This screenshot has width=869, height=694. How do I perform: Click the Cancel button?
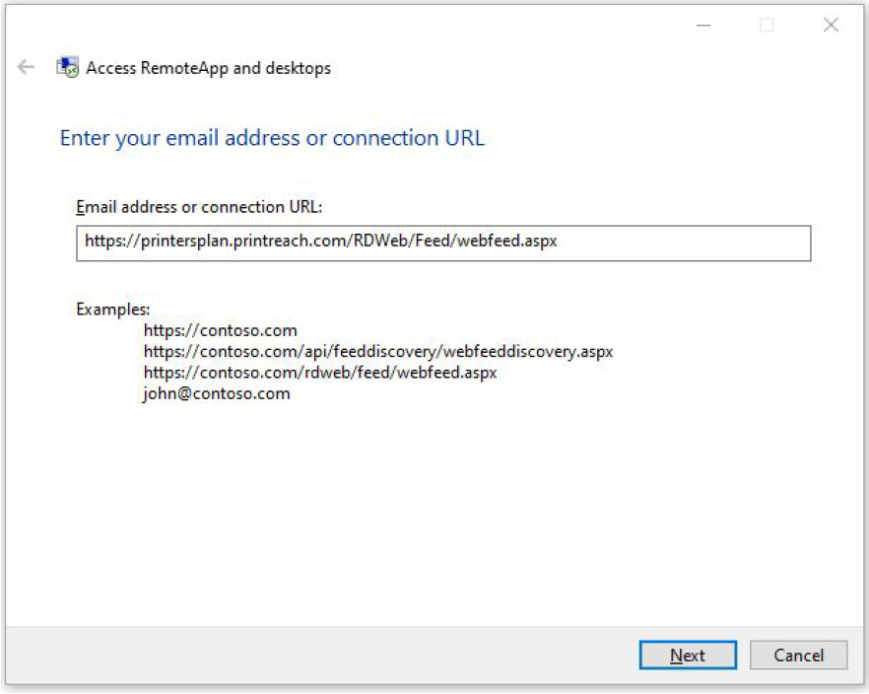click(799, 655)
